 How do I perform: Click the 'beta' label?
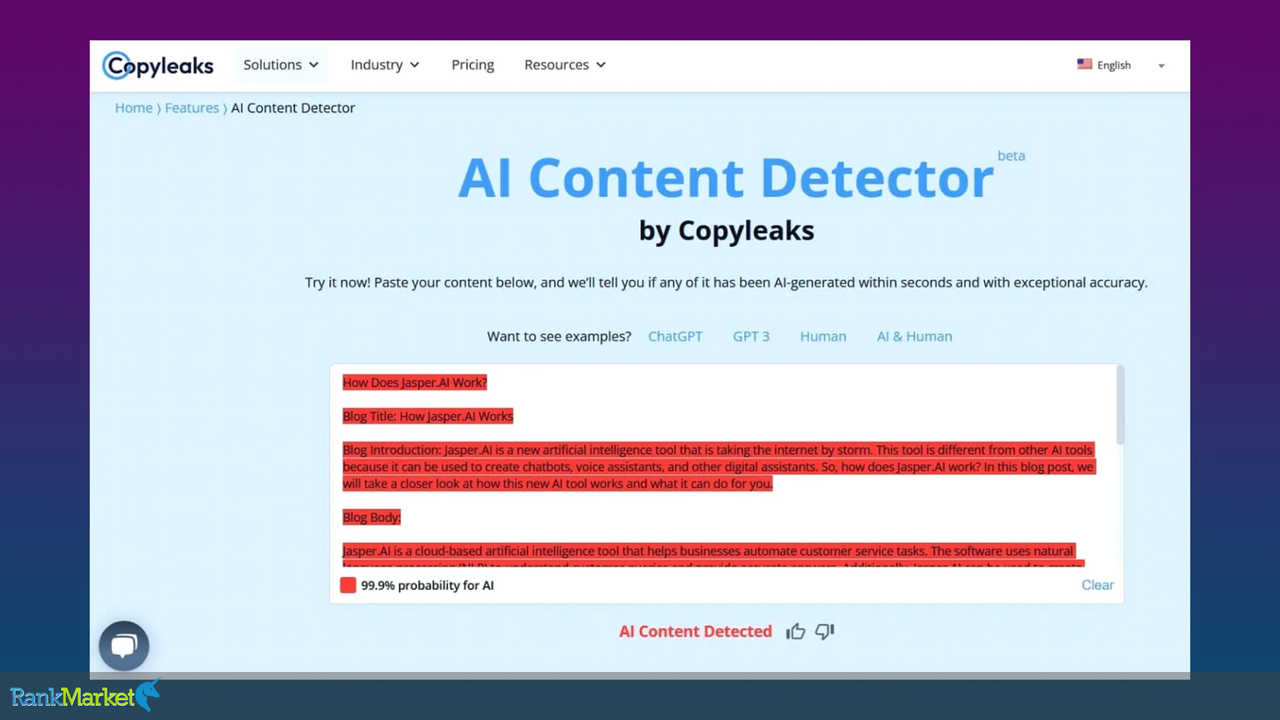click(1011, 156)
